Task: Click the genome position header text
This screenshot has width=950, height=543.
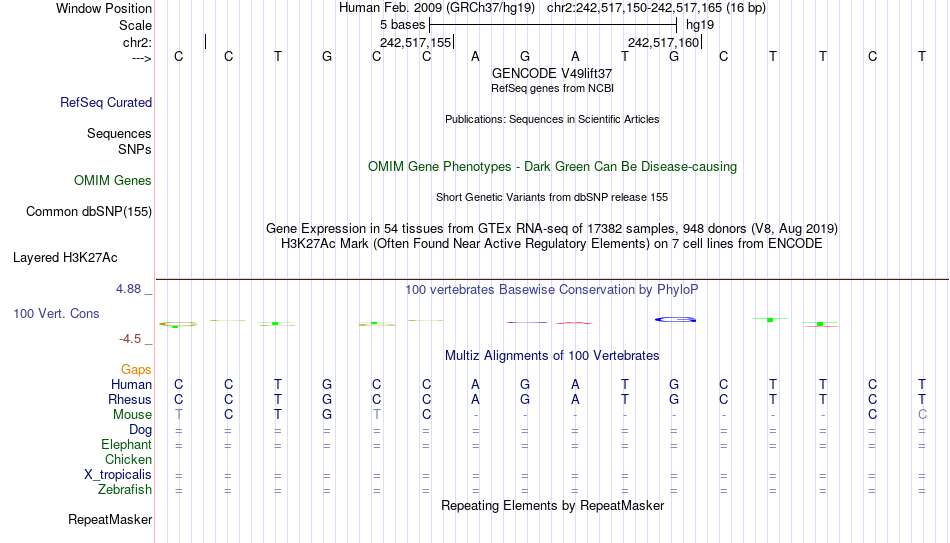Action: pos(552,8)
